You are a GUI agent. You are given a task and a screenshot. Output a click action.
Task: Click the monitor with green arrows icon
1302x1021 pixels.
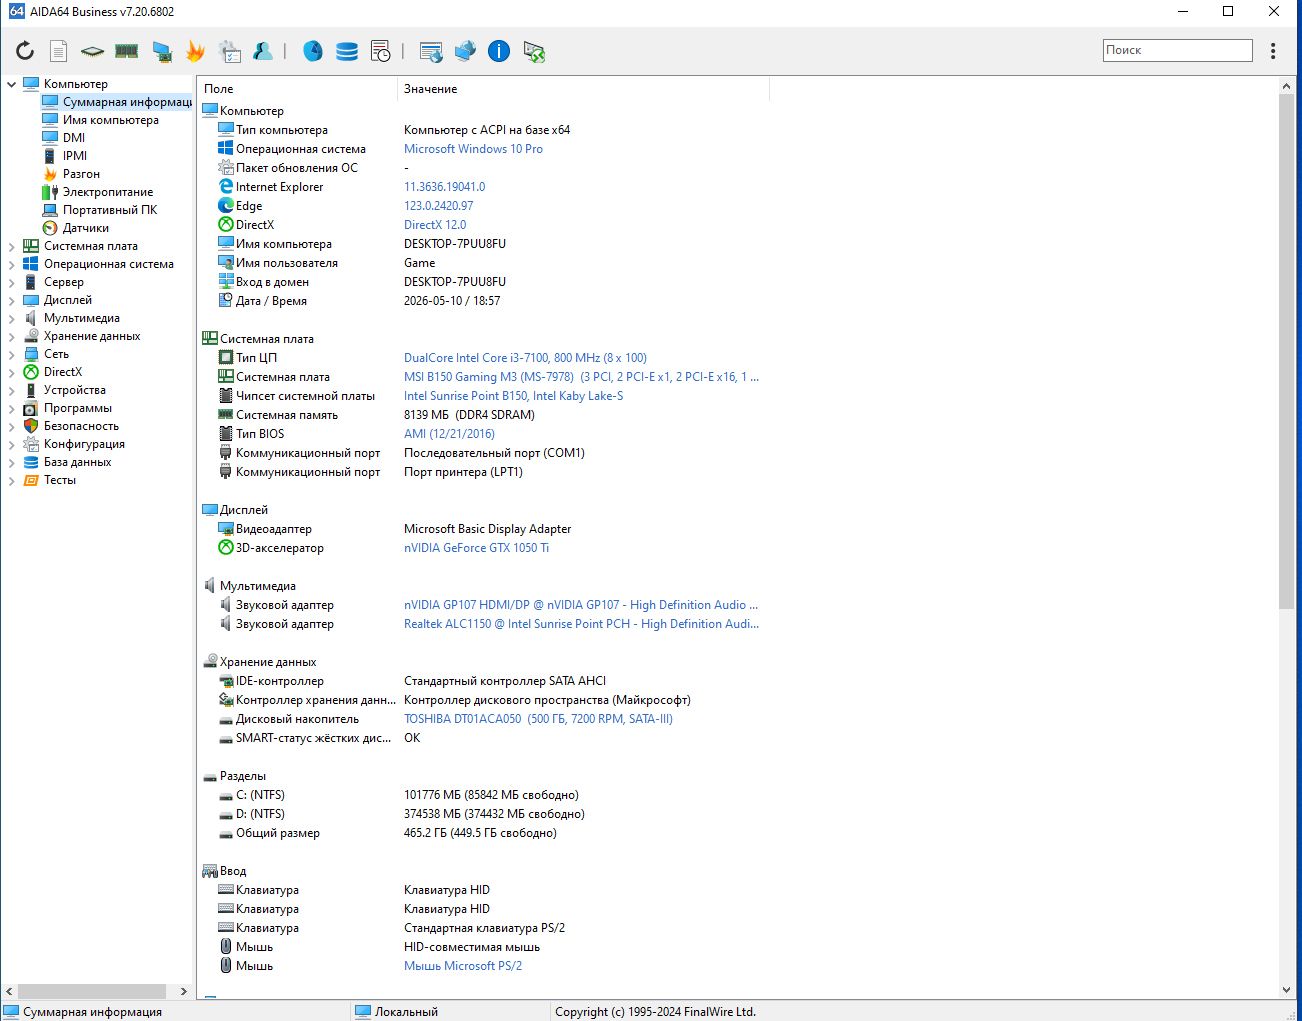[x=534, y=51]
